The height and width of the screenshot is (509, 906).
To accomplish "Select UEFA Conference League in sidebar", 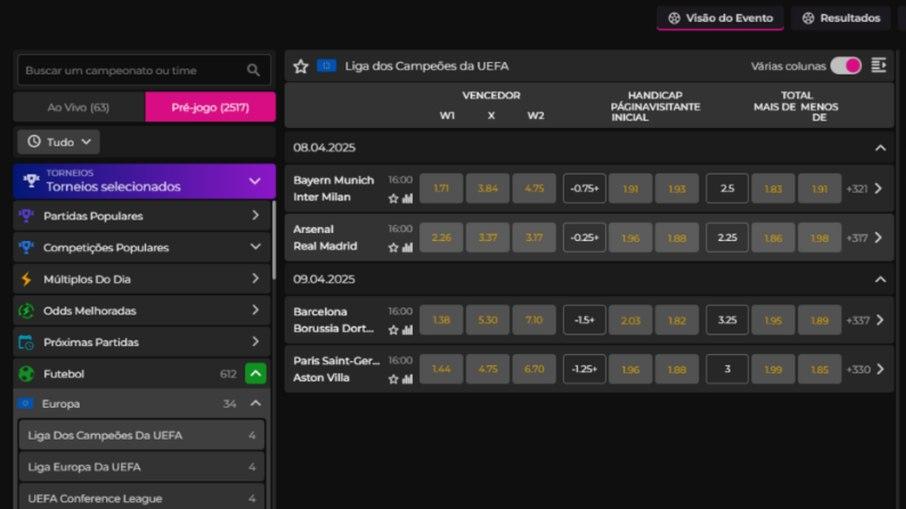I will (x=142, y=498).
